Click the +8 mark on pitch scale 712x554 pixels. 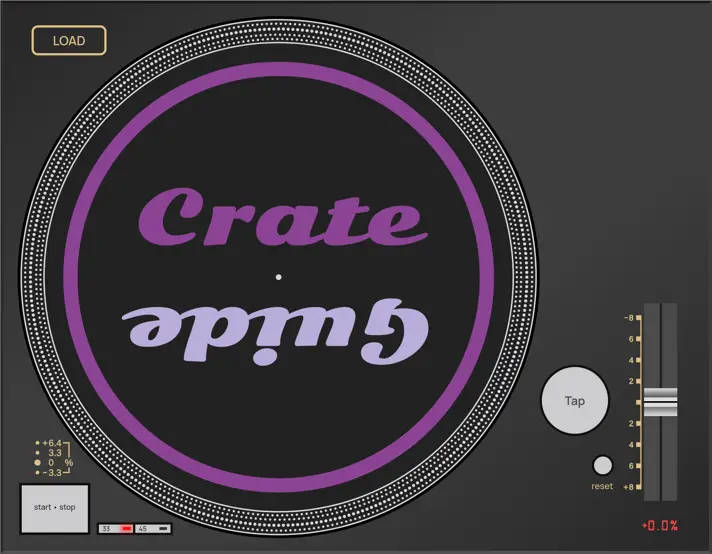pyautogui.click(x=632, y=487)
